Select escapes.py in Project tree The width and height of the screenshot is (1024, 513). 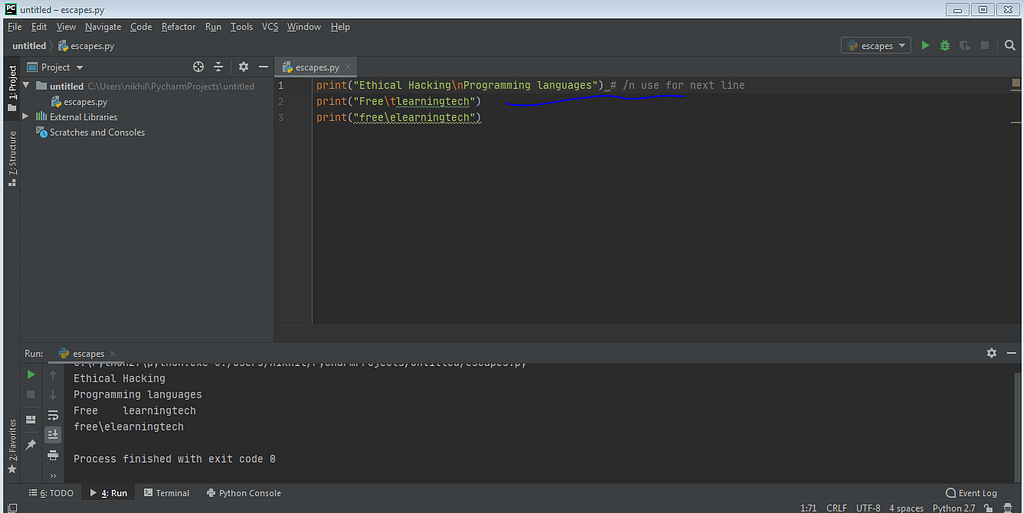[x=79, y=102]
